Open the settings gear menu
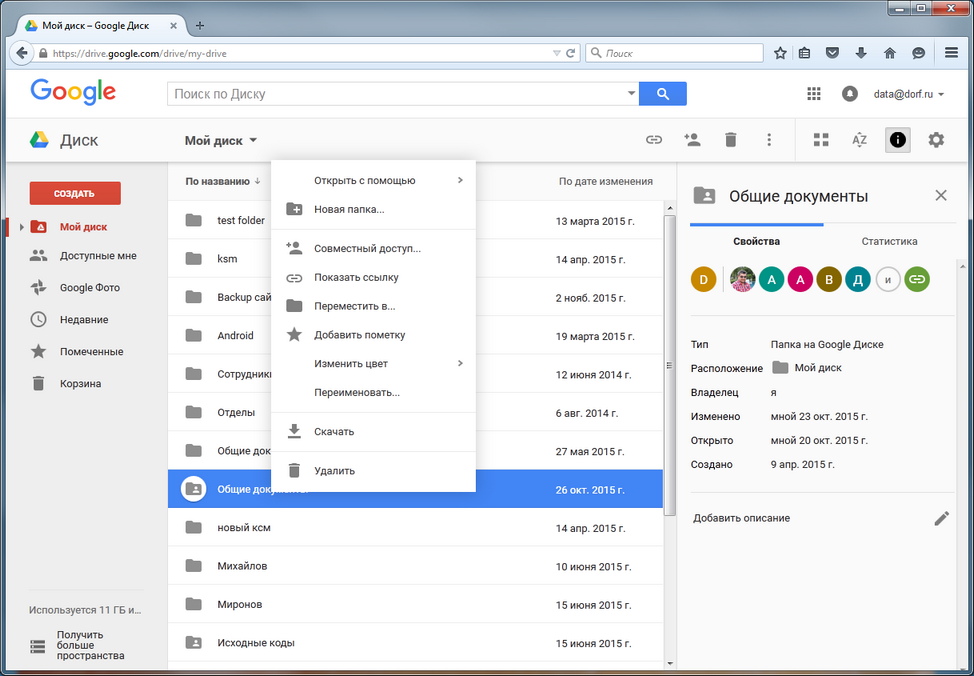The width and height of the screenshot is (974, 676). pyautogui.click(x=936, y=140)
